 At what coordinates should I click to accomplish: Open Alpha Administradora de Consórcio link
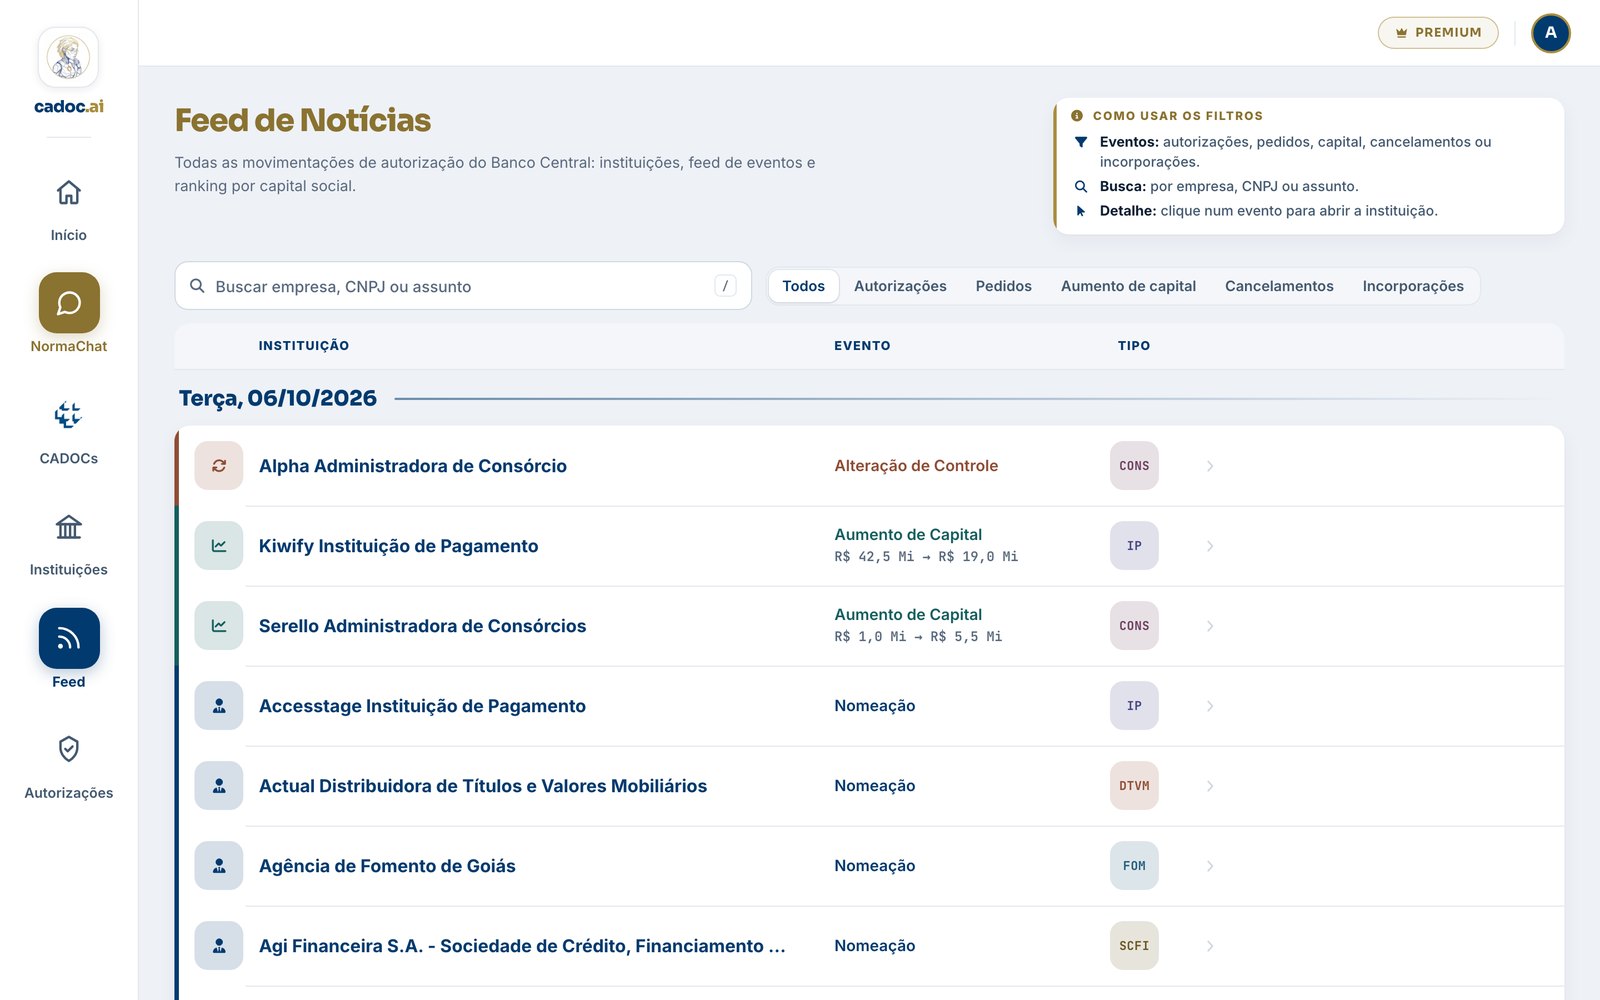413,466
